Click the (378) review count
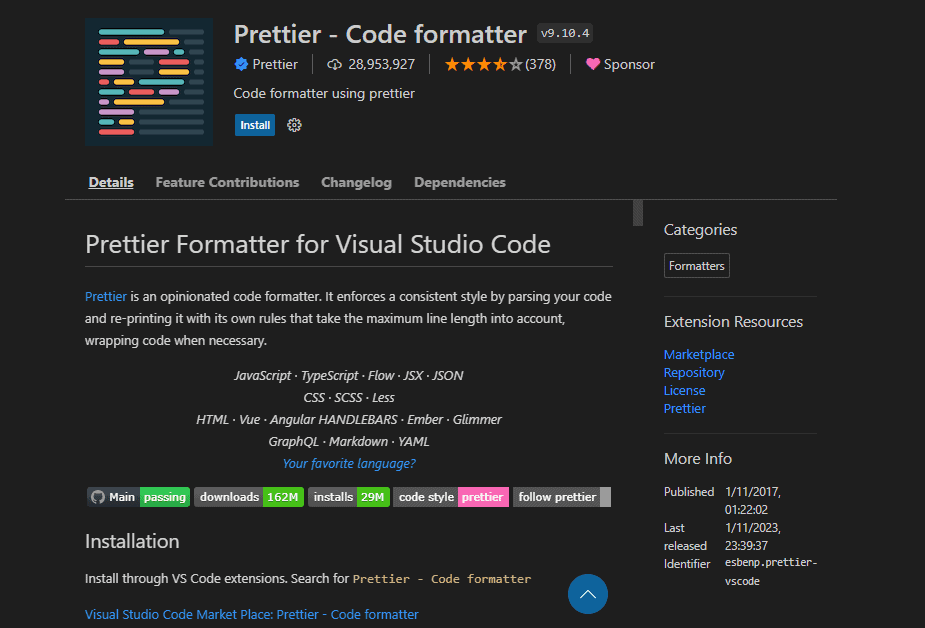 coord(540,64)
